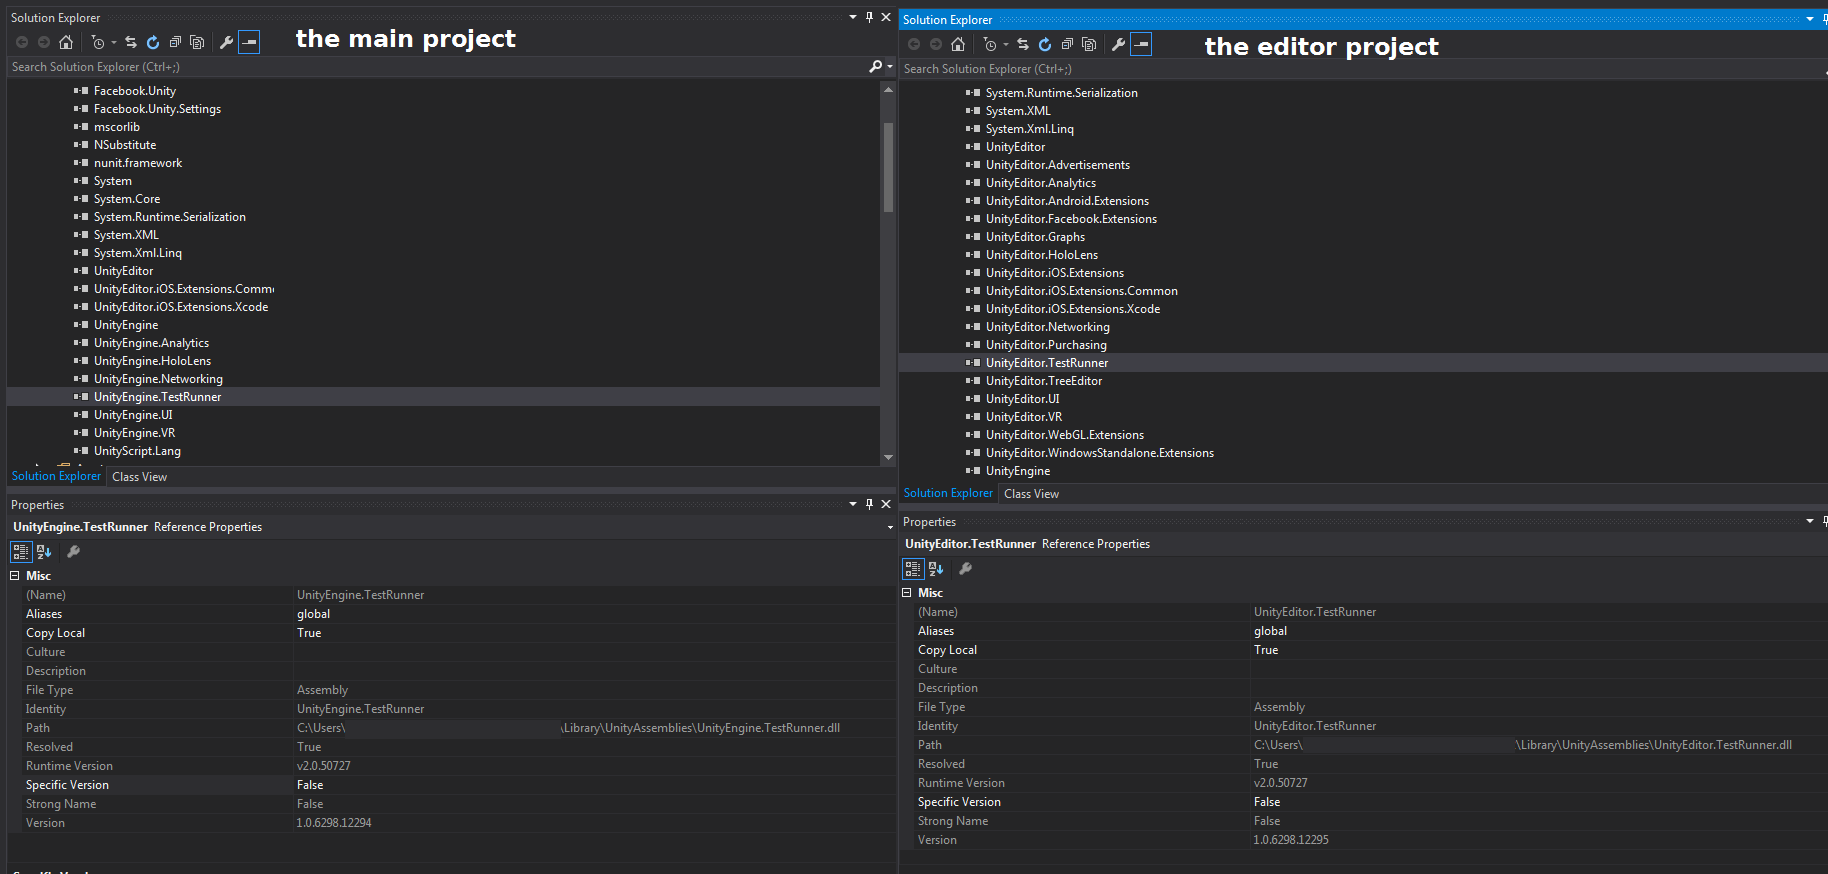Toggle Preview Selected Items in editor project toolbar

[x=1141, y=44]
